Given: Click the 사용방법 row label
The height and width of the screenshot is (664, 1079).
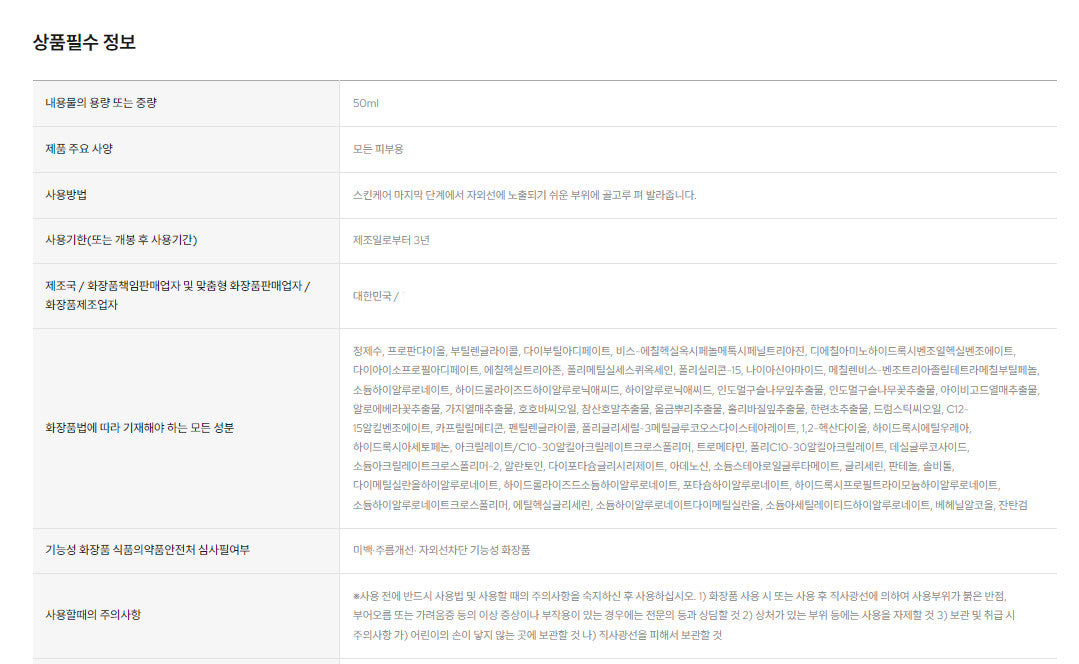Looking at the screenshot, I should (x=66, y=195).
